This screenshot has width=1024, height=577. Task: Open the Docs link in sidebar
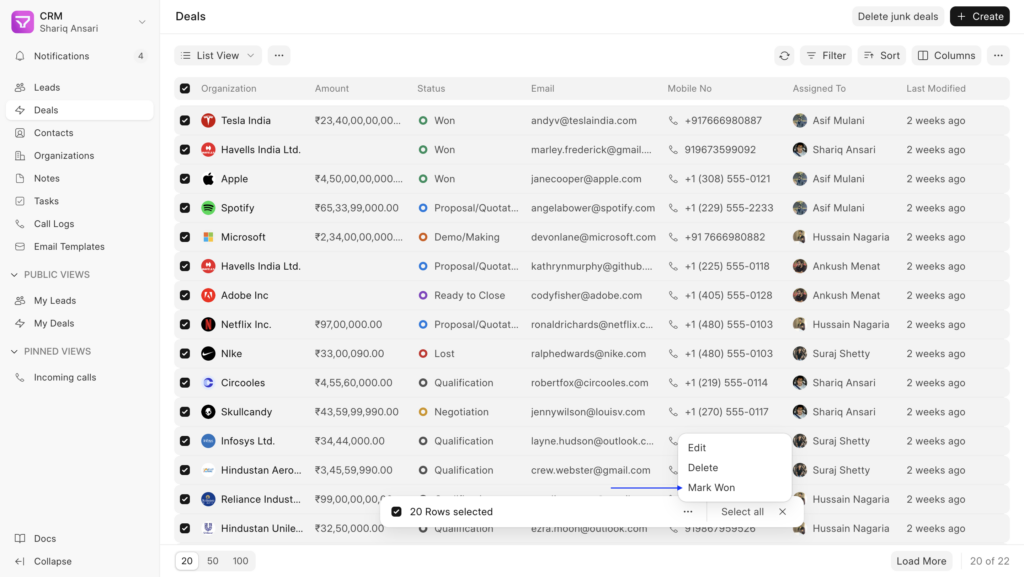[x=45, y=539]
